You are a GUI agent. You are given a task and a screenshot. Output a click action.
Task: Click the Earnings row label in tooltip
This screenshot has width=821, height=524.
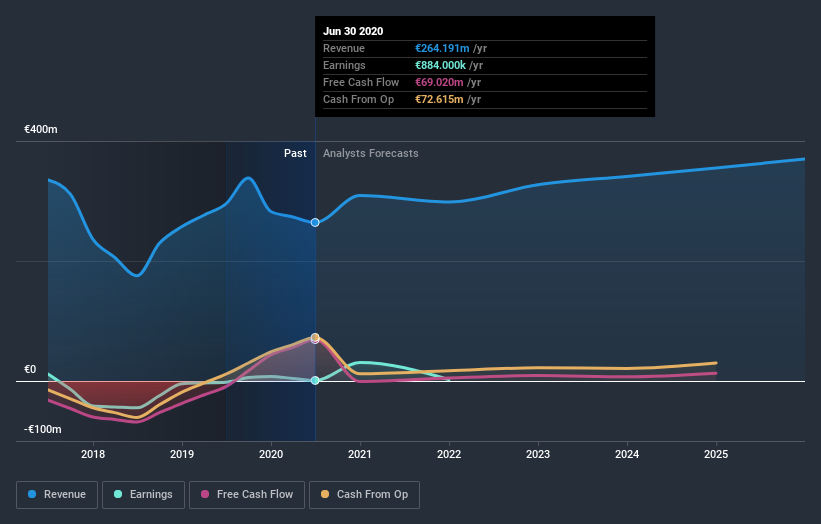(345, 65)
